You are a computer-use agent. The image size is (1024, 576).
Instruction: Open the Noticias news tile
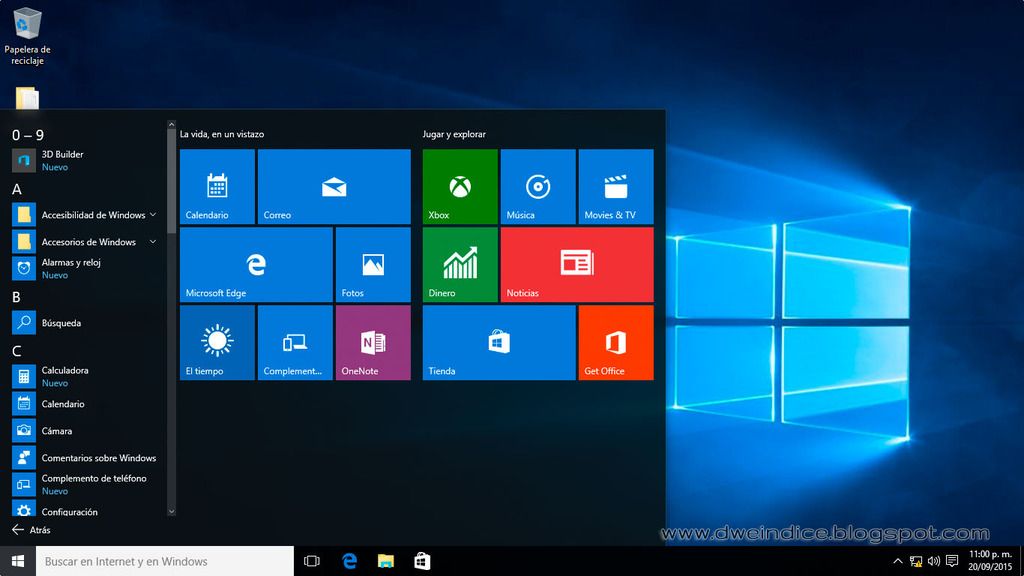[x=577, y=264]
